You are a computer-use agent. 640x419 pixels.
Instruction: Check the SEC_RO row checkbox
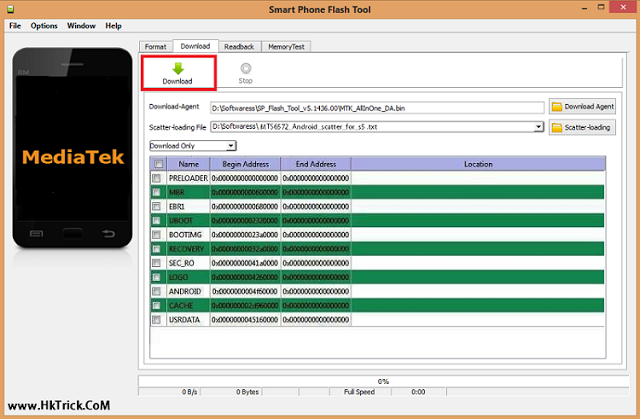[156, 263]
